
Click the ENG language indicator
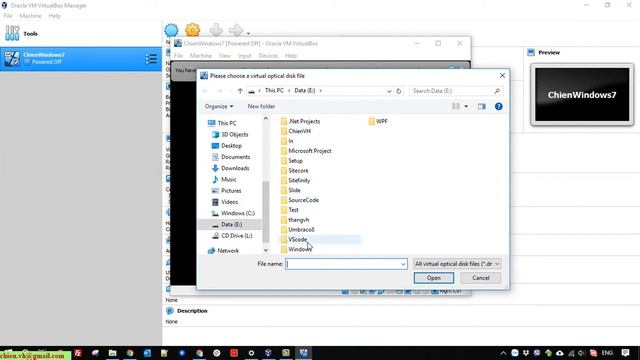pos(607,353)
